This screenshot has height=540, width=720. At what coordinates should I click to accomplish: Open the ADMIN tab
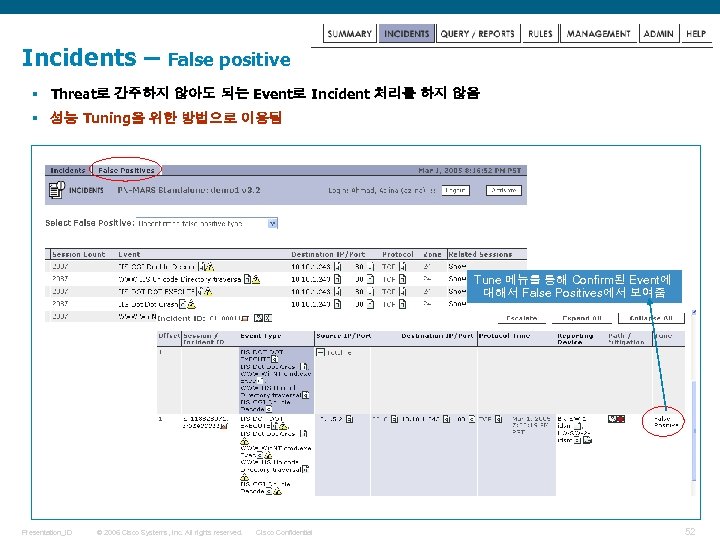click(658, 34)
